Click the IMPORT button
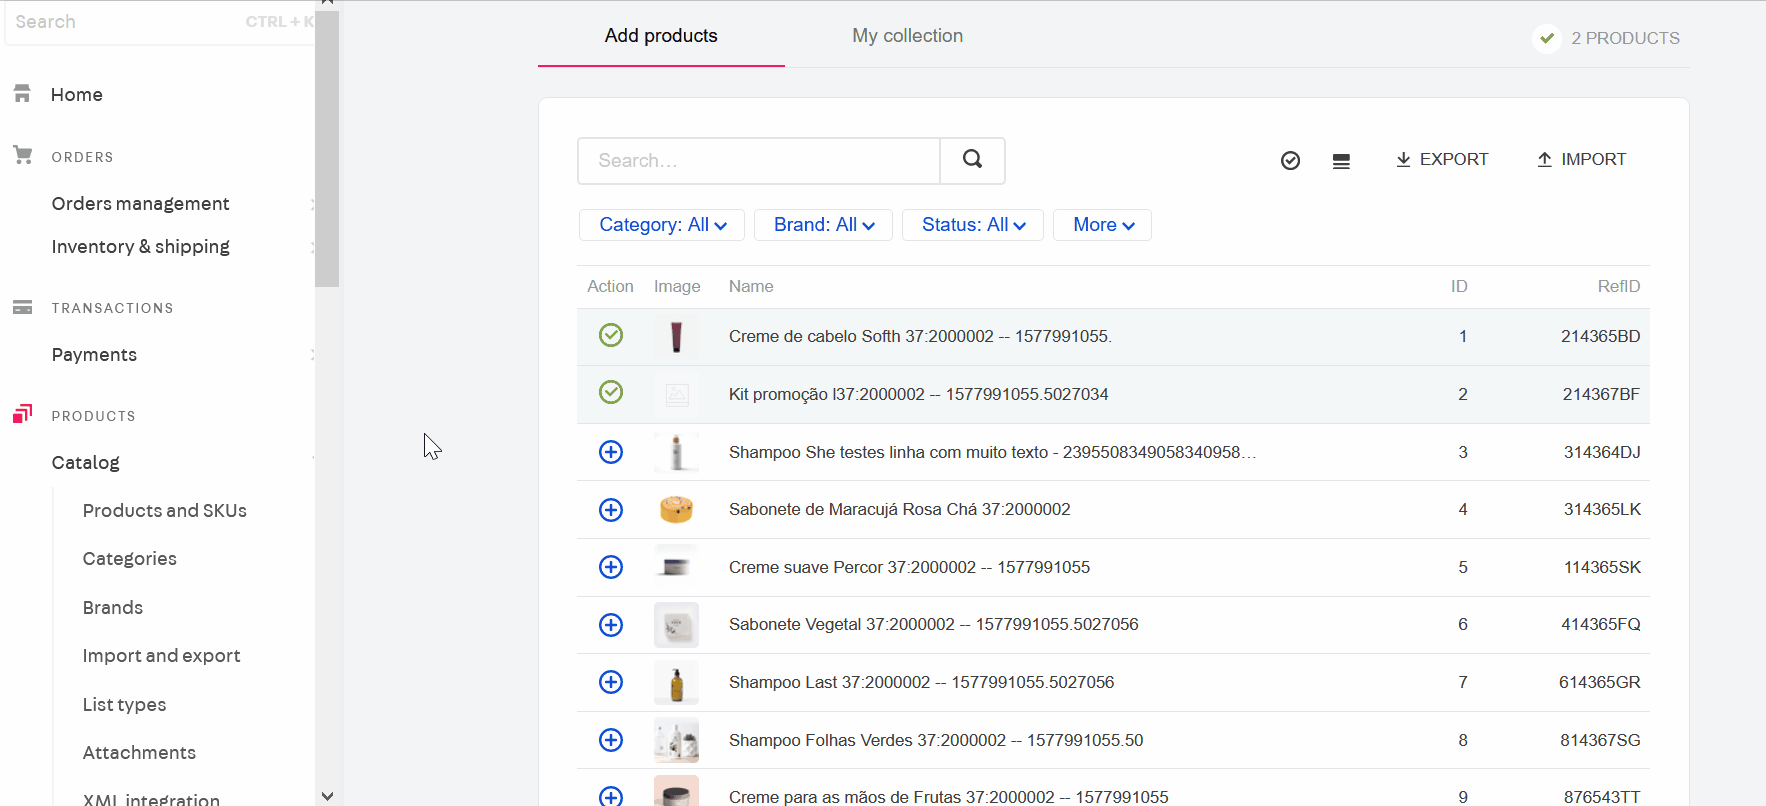Image resolution: width=1766 pixels, height=806 pixels. coord(1581,160)
